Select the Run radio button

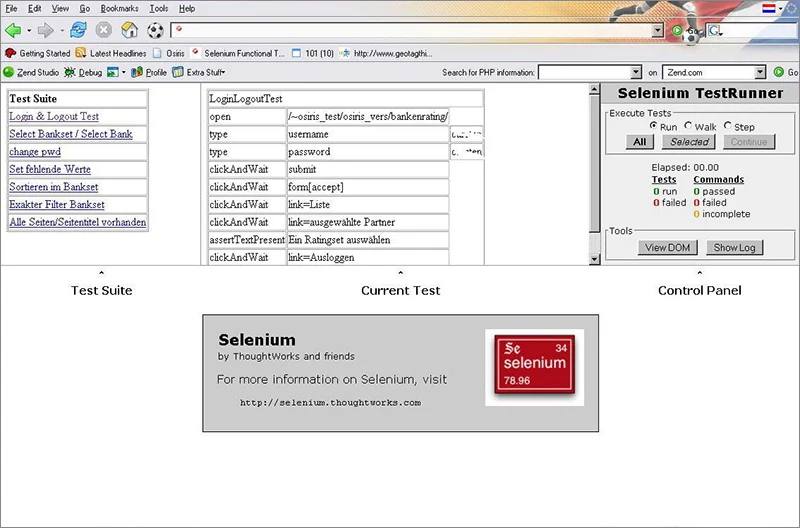pos(653,125)
